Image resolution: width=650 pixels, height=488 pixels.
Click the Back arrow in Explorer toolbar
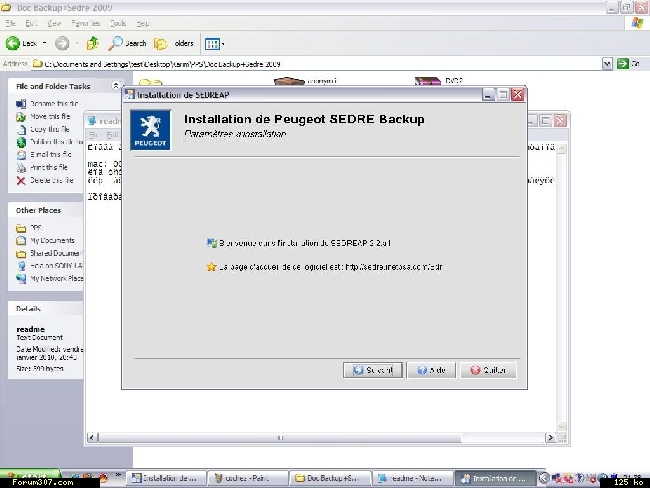point(24,43)
